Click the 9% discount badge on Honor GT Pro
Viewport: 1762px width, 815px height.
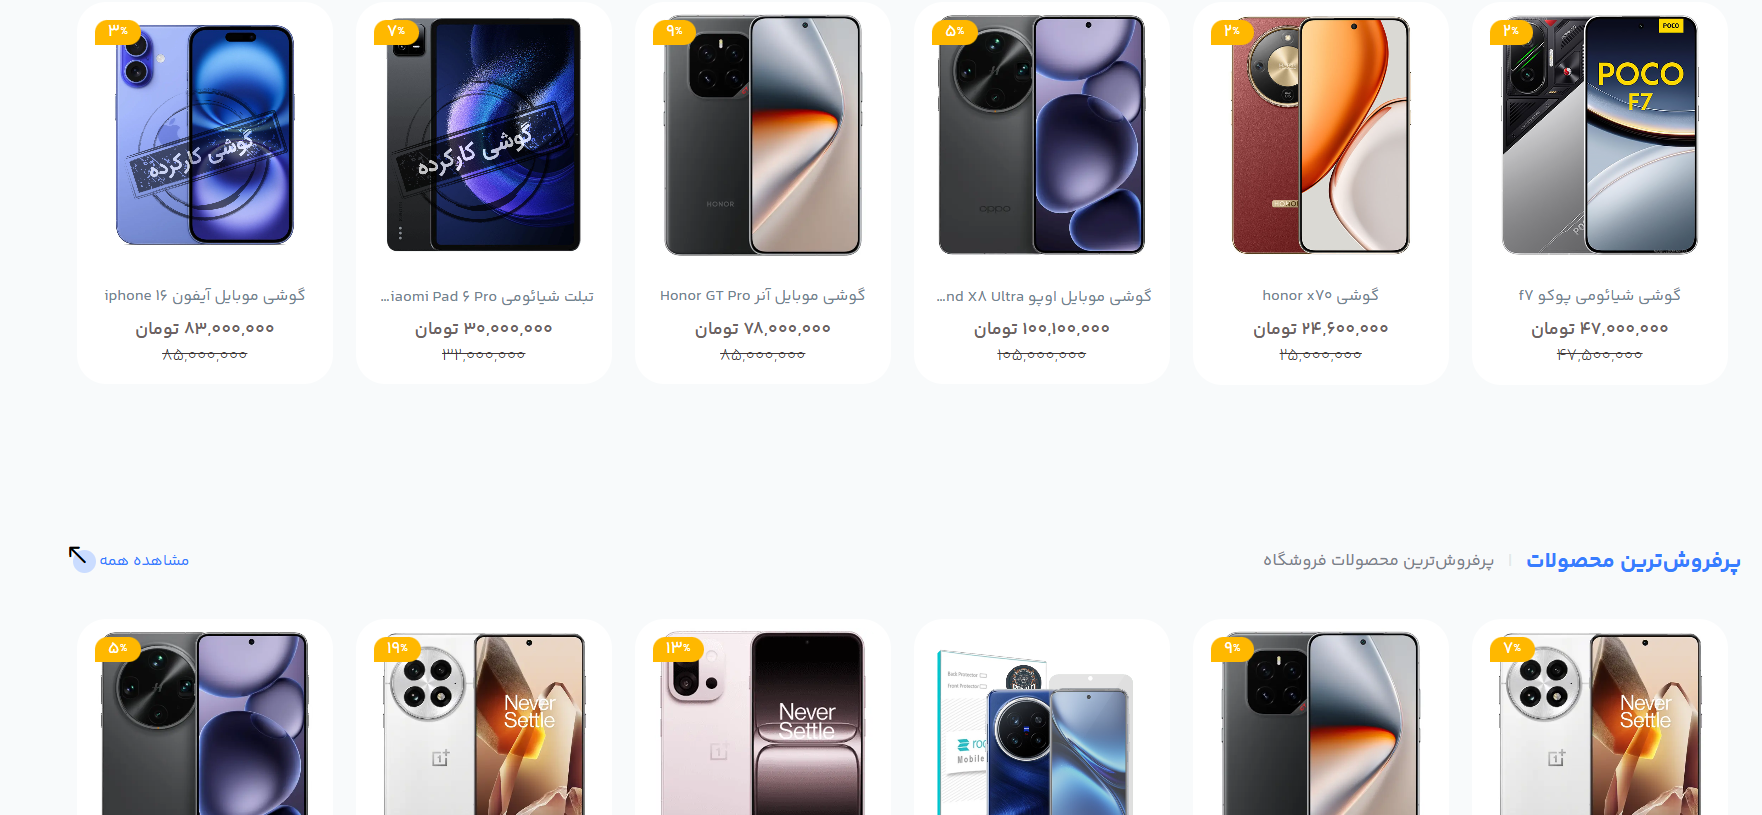675,31
